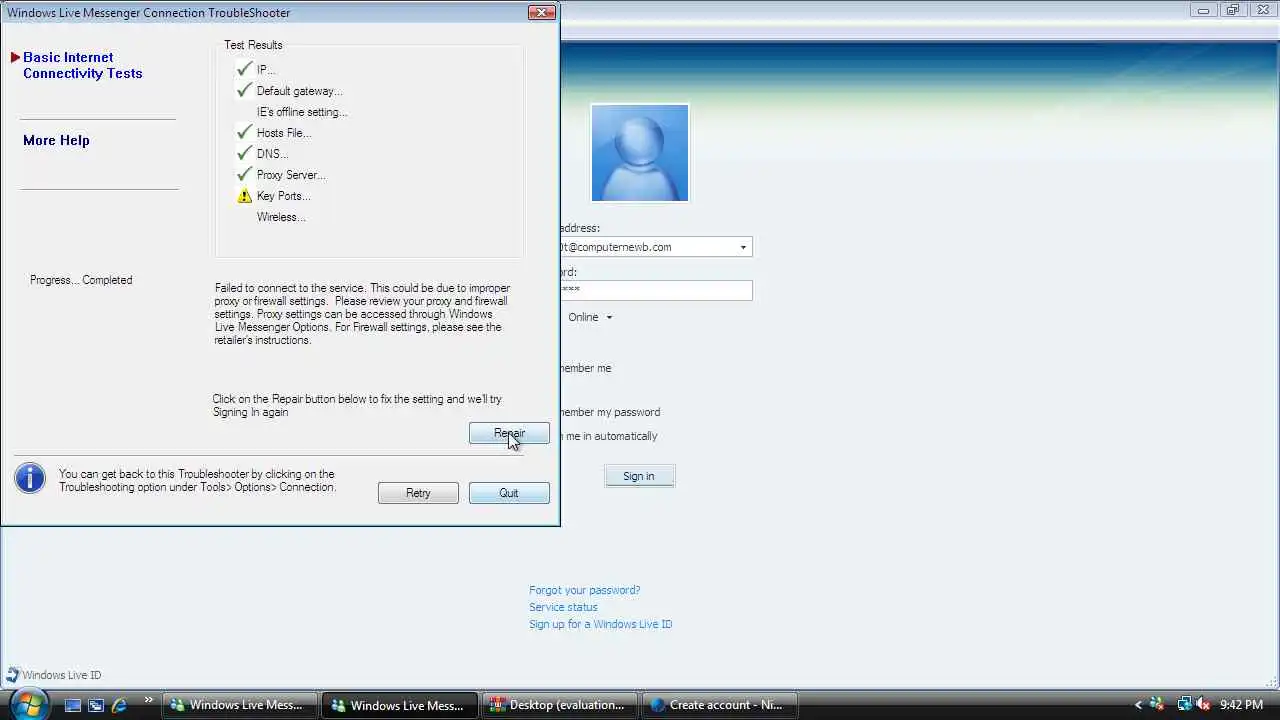The image size is (1280, 720).
Task: Click the checkmark next to Hosts File
Action: click(244, 132)
